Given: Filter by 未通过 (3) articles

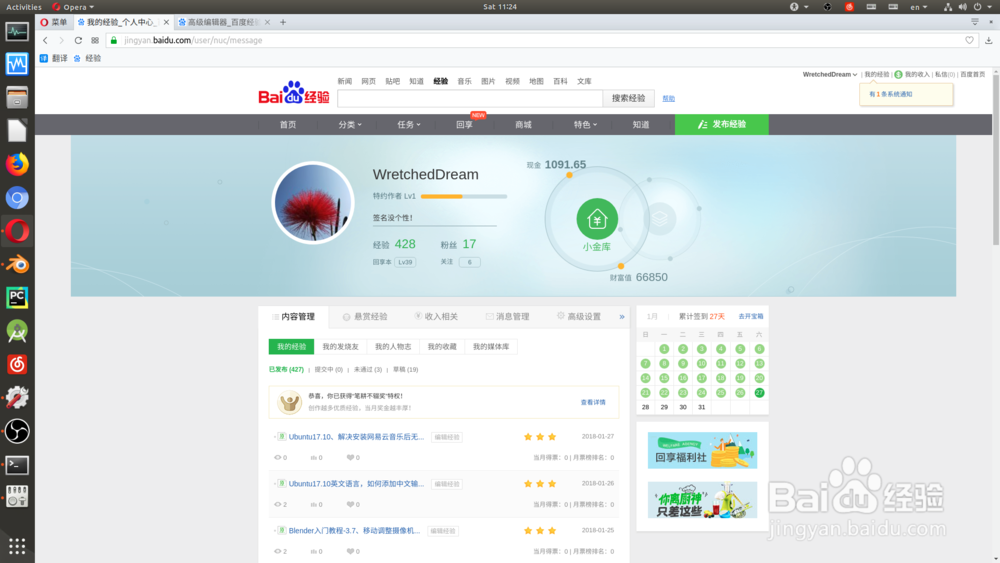Looking at the screenshot, I should point(367,370).
